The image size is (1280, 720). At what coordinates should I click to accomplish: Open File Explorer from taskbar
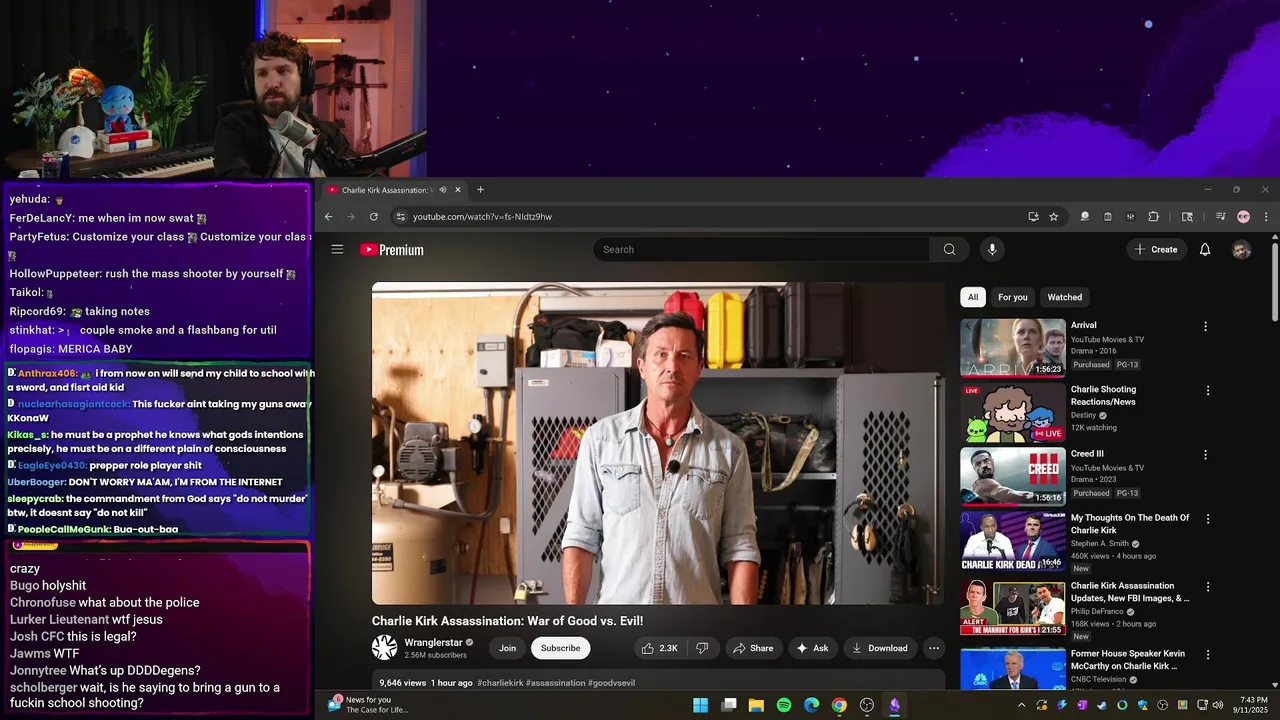(x=756, y=705)
